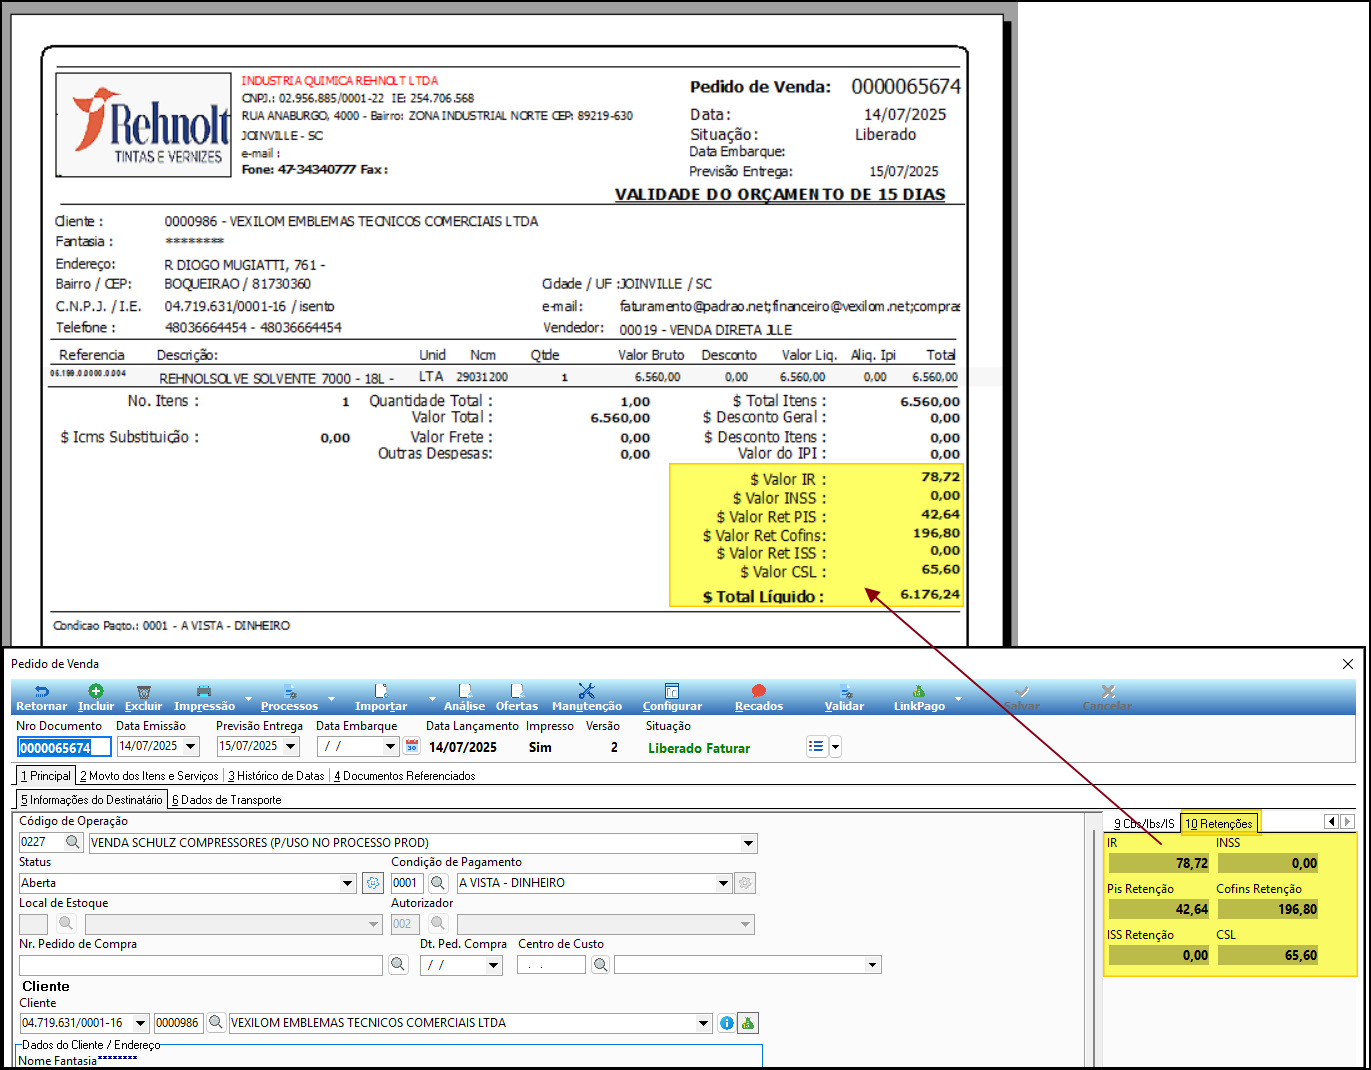The width and height of the screenshot is (1371, 1070).
Task: Open the Cliente CNPJ 04.719.631/0001-16 dropdown
Action: pos(140,1024)
